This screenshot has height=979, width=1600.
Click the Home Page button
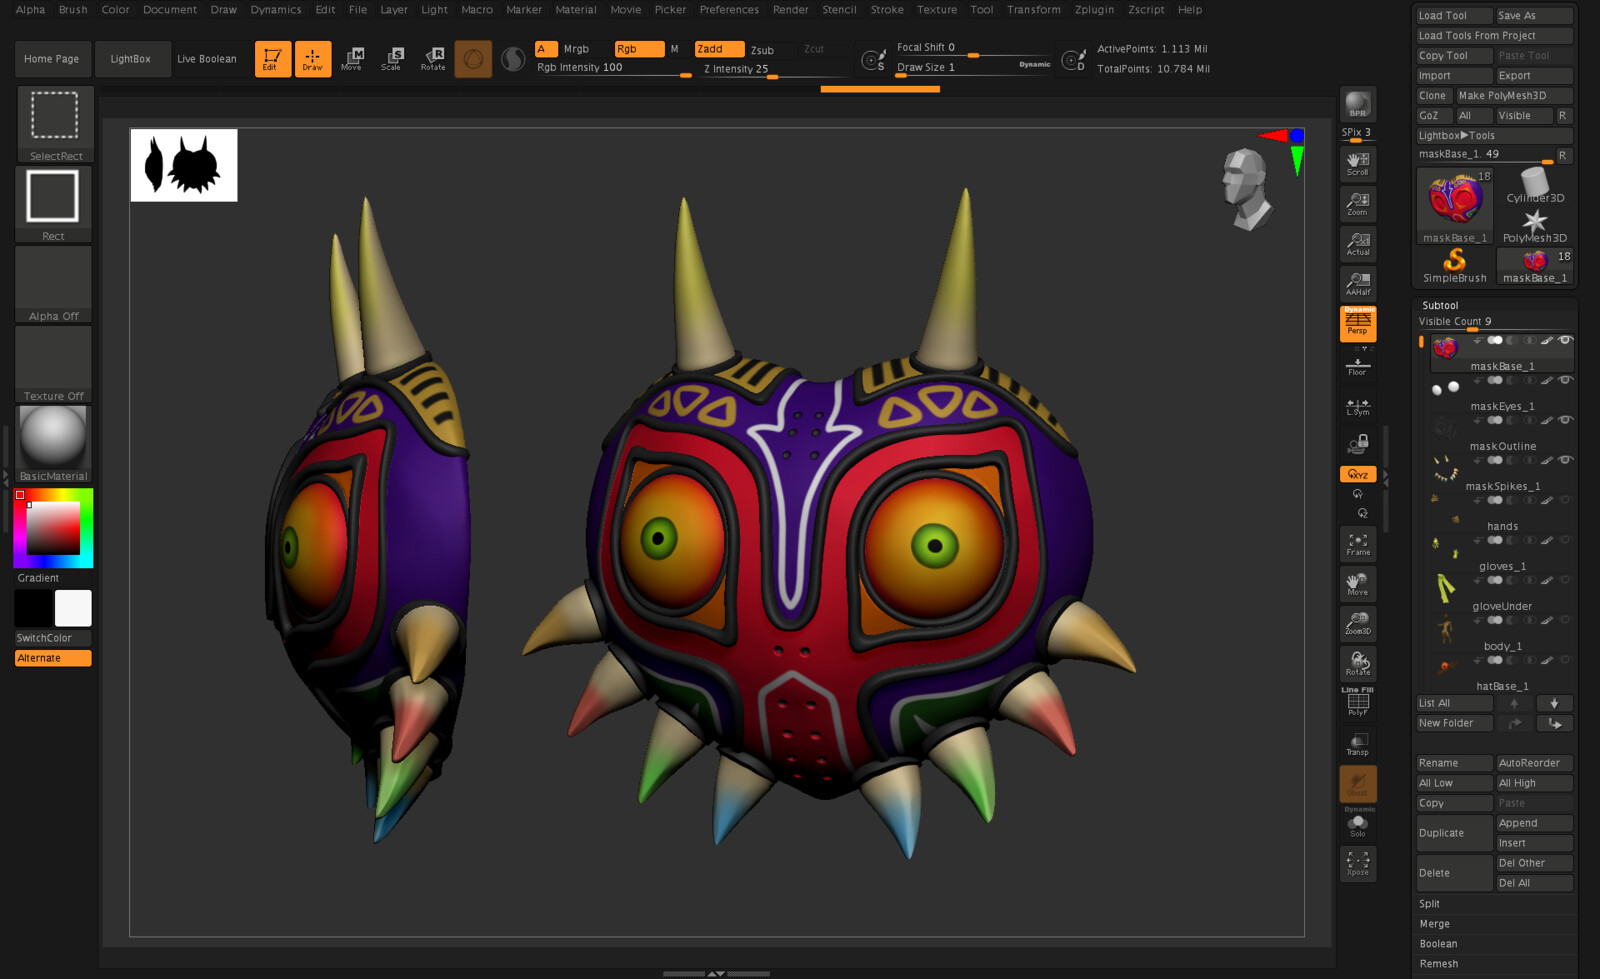click(x=52, y=59)
